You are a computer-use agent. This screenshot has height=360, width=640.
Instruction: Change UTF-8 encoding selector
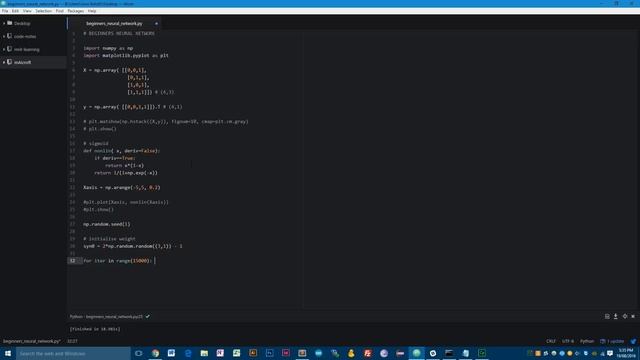568,341
